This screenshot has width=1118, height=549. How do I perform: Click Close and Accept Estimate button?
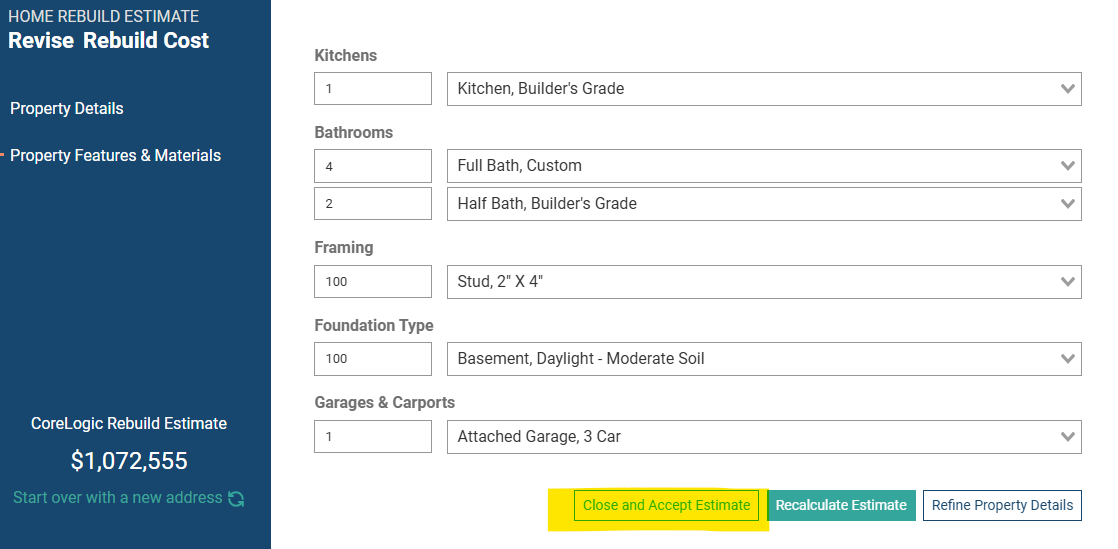(x=667, y=506)
